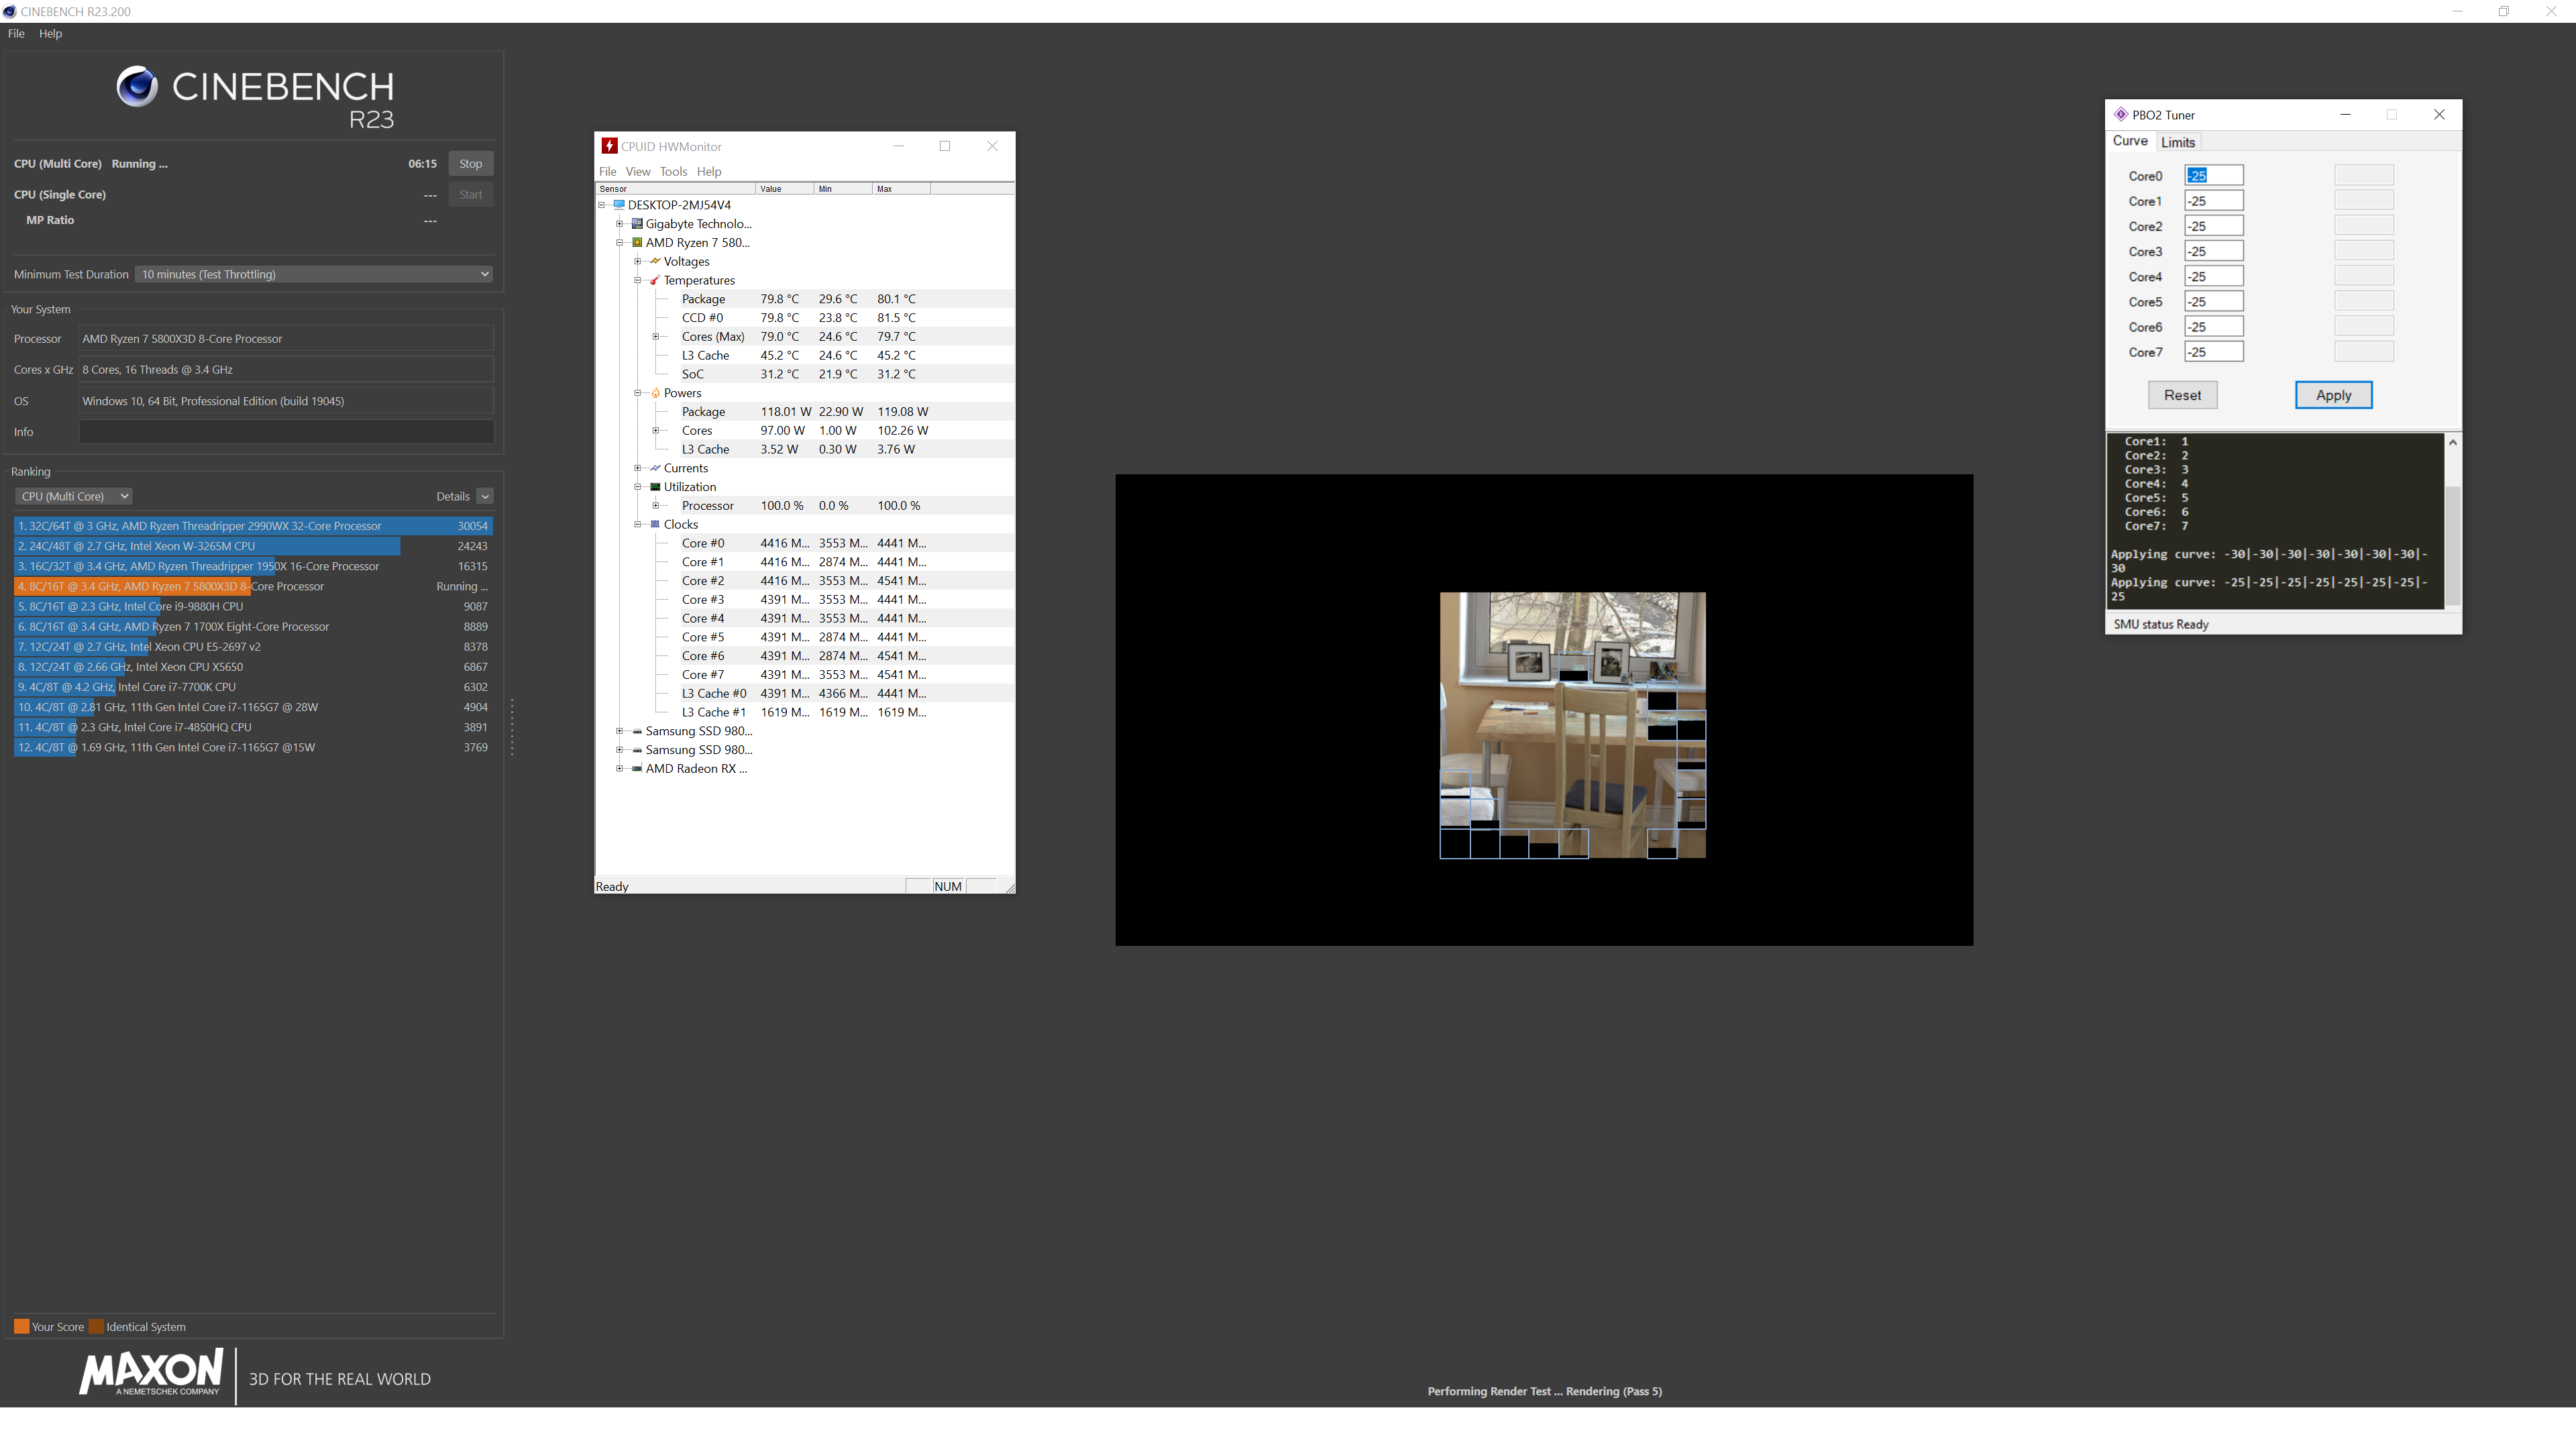Click the Gigabyte motherboard icon
This screenshot has width=2576, height=1449.
tap(637, 223)
